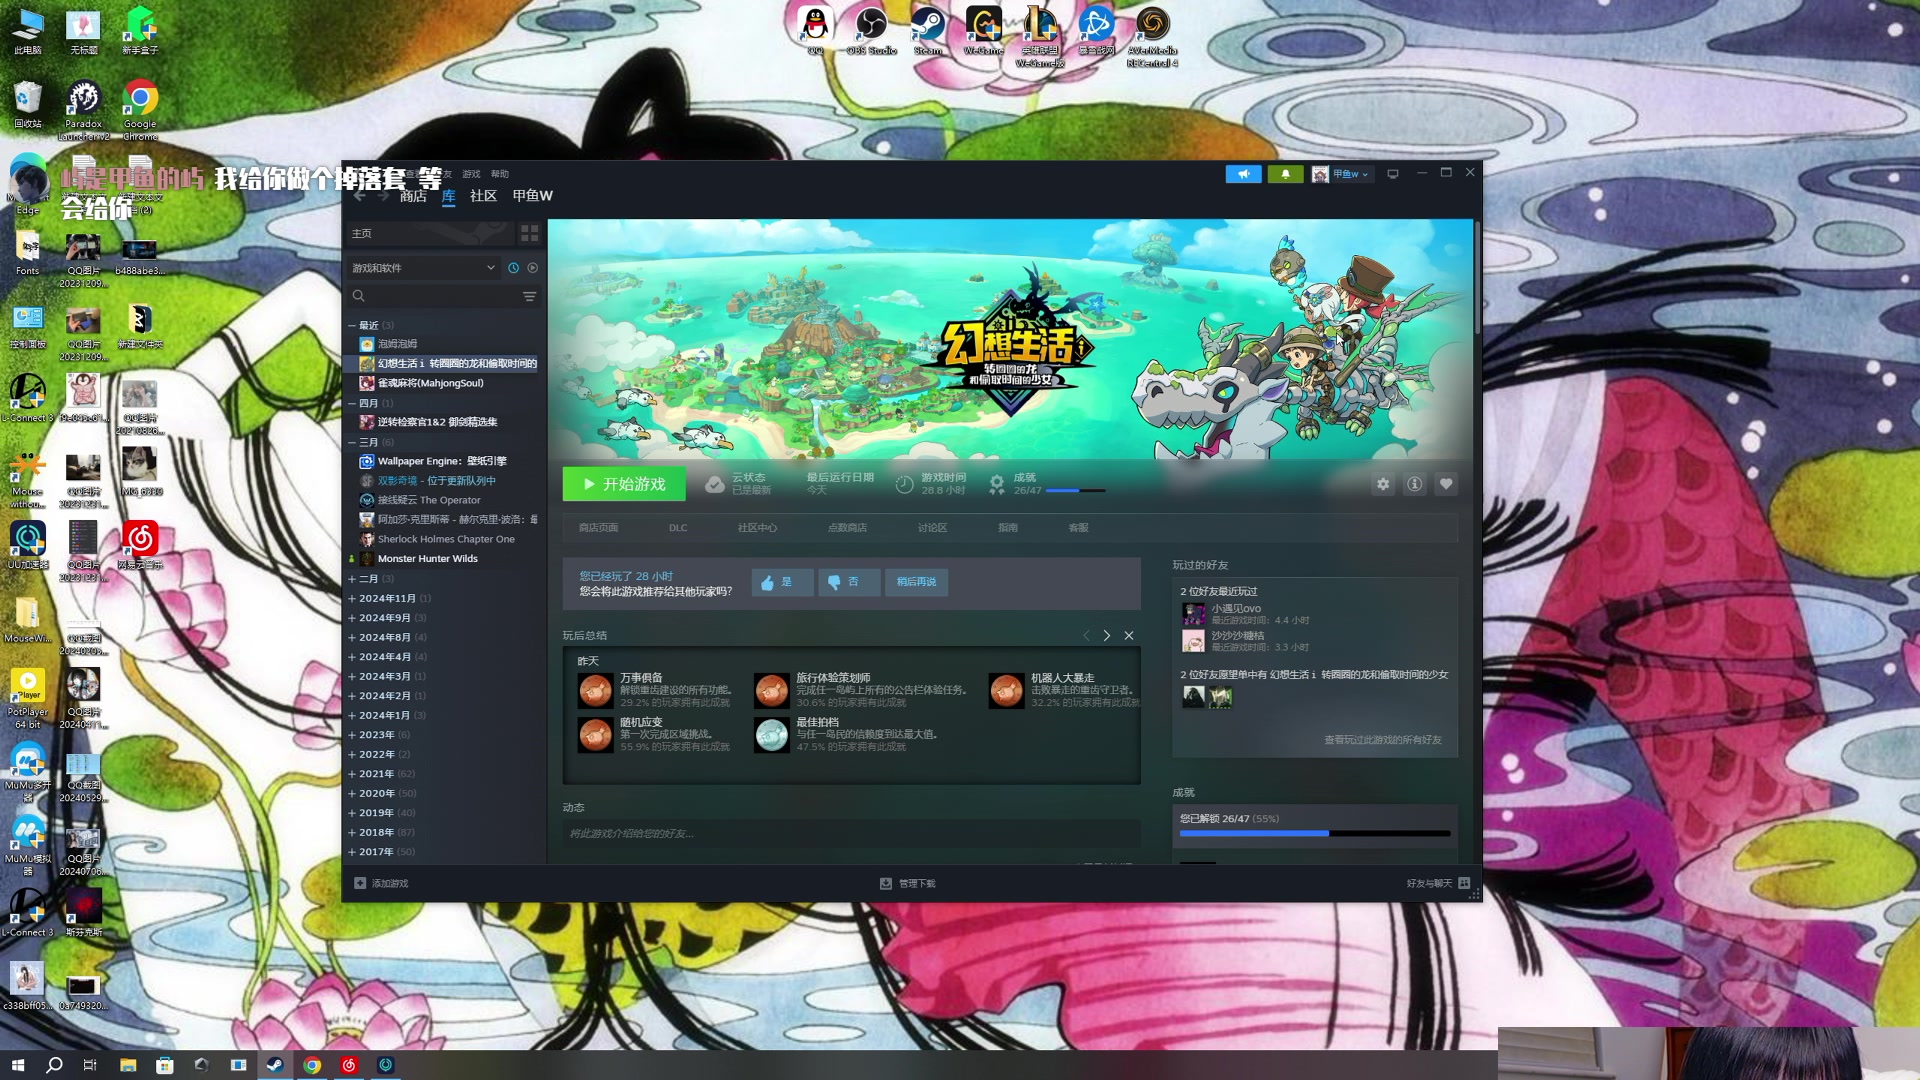1920x1080 pixels.
Task: Click 稍后再说 button
Action: [916, 582]
